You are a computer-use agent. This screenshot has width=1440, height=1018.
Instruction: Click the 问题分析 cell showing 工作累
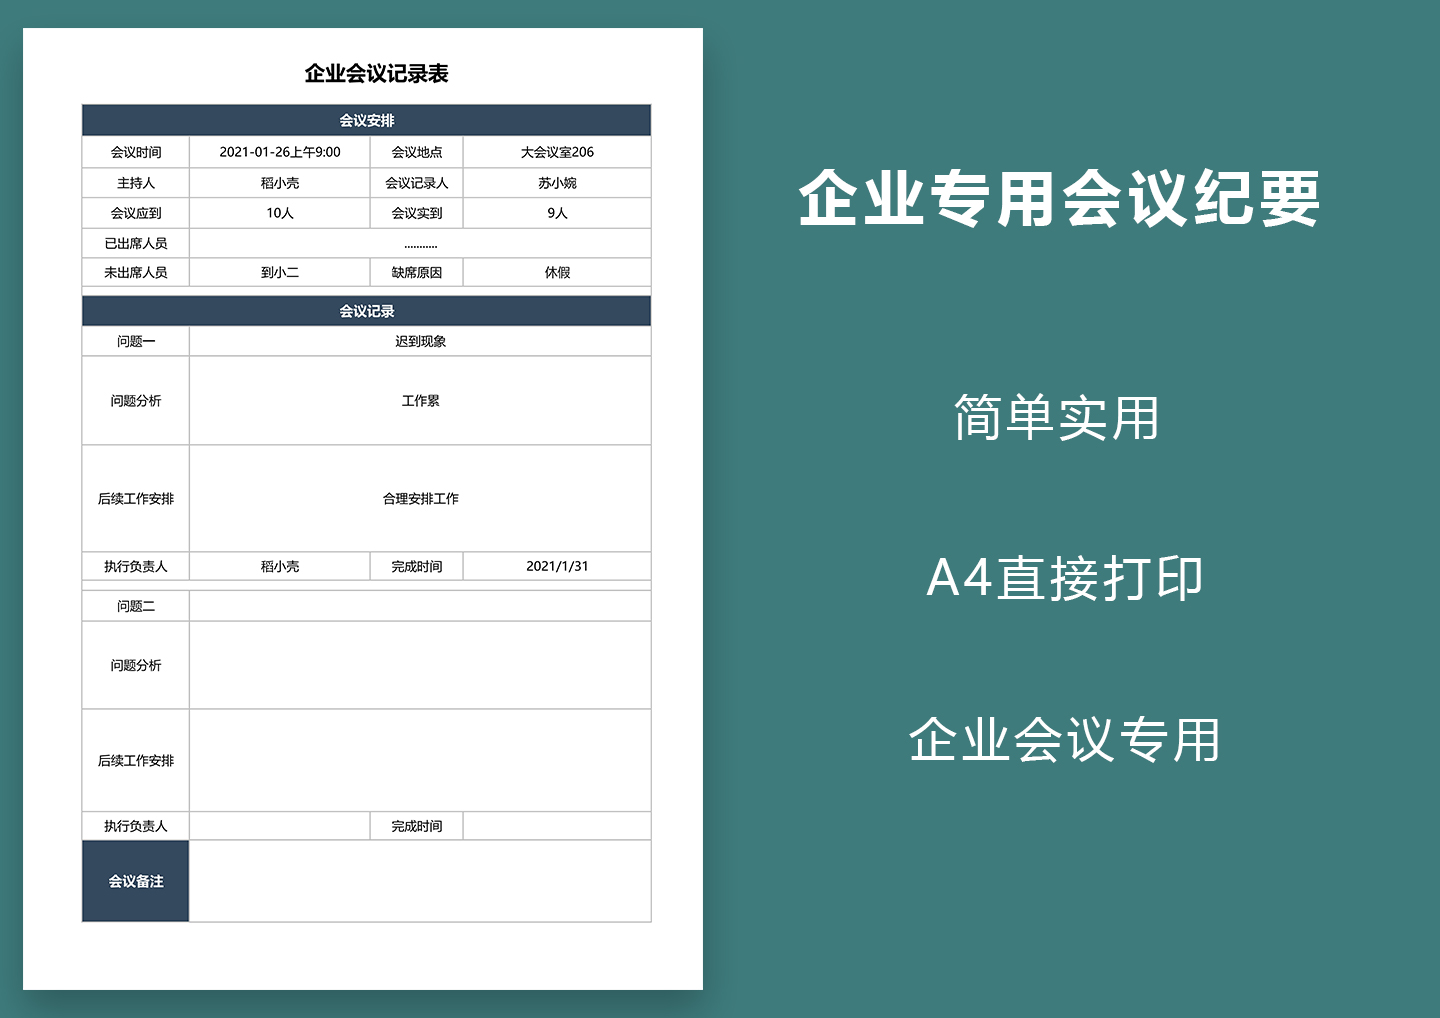point(420,400)
